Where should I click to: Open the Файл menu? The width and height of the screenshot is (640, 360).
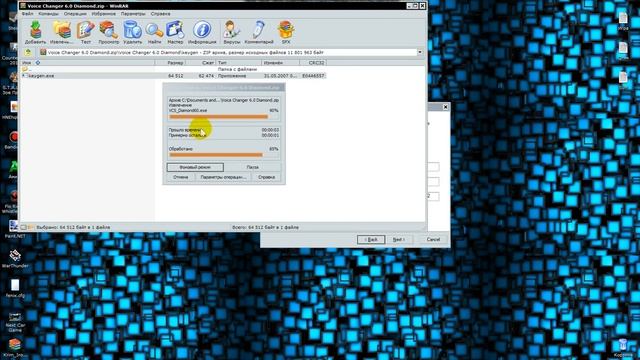(28, 14)
